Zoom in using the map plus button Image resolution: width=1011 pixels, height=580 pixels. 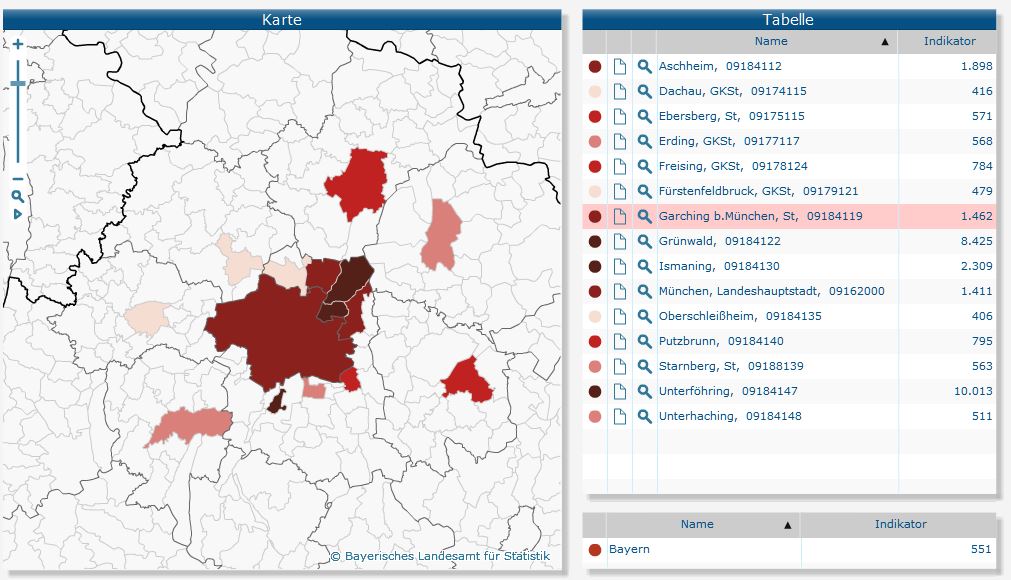(x=18, y=45)
